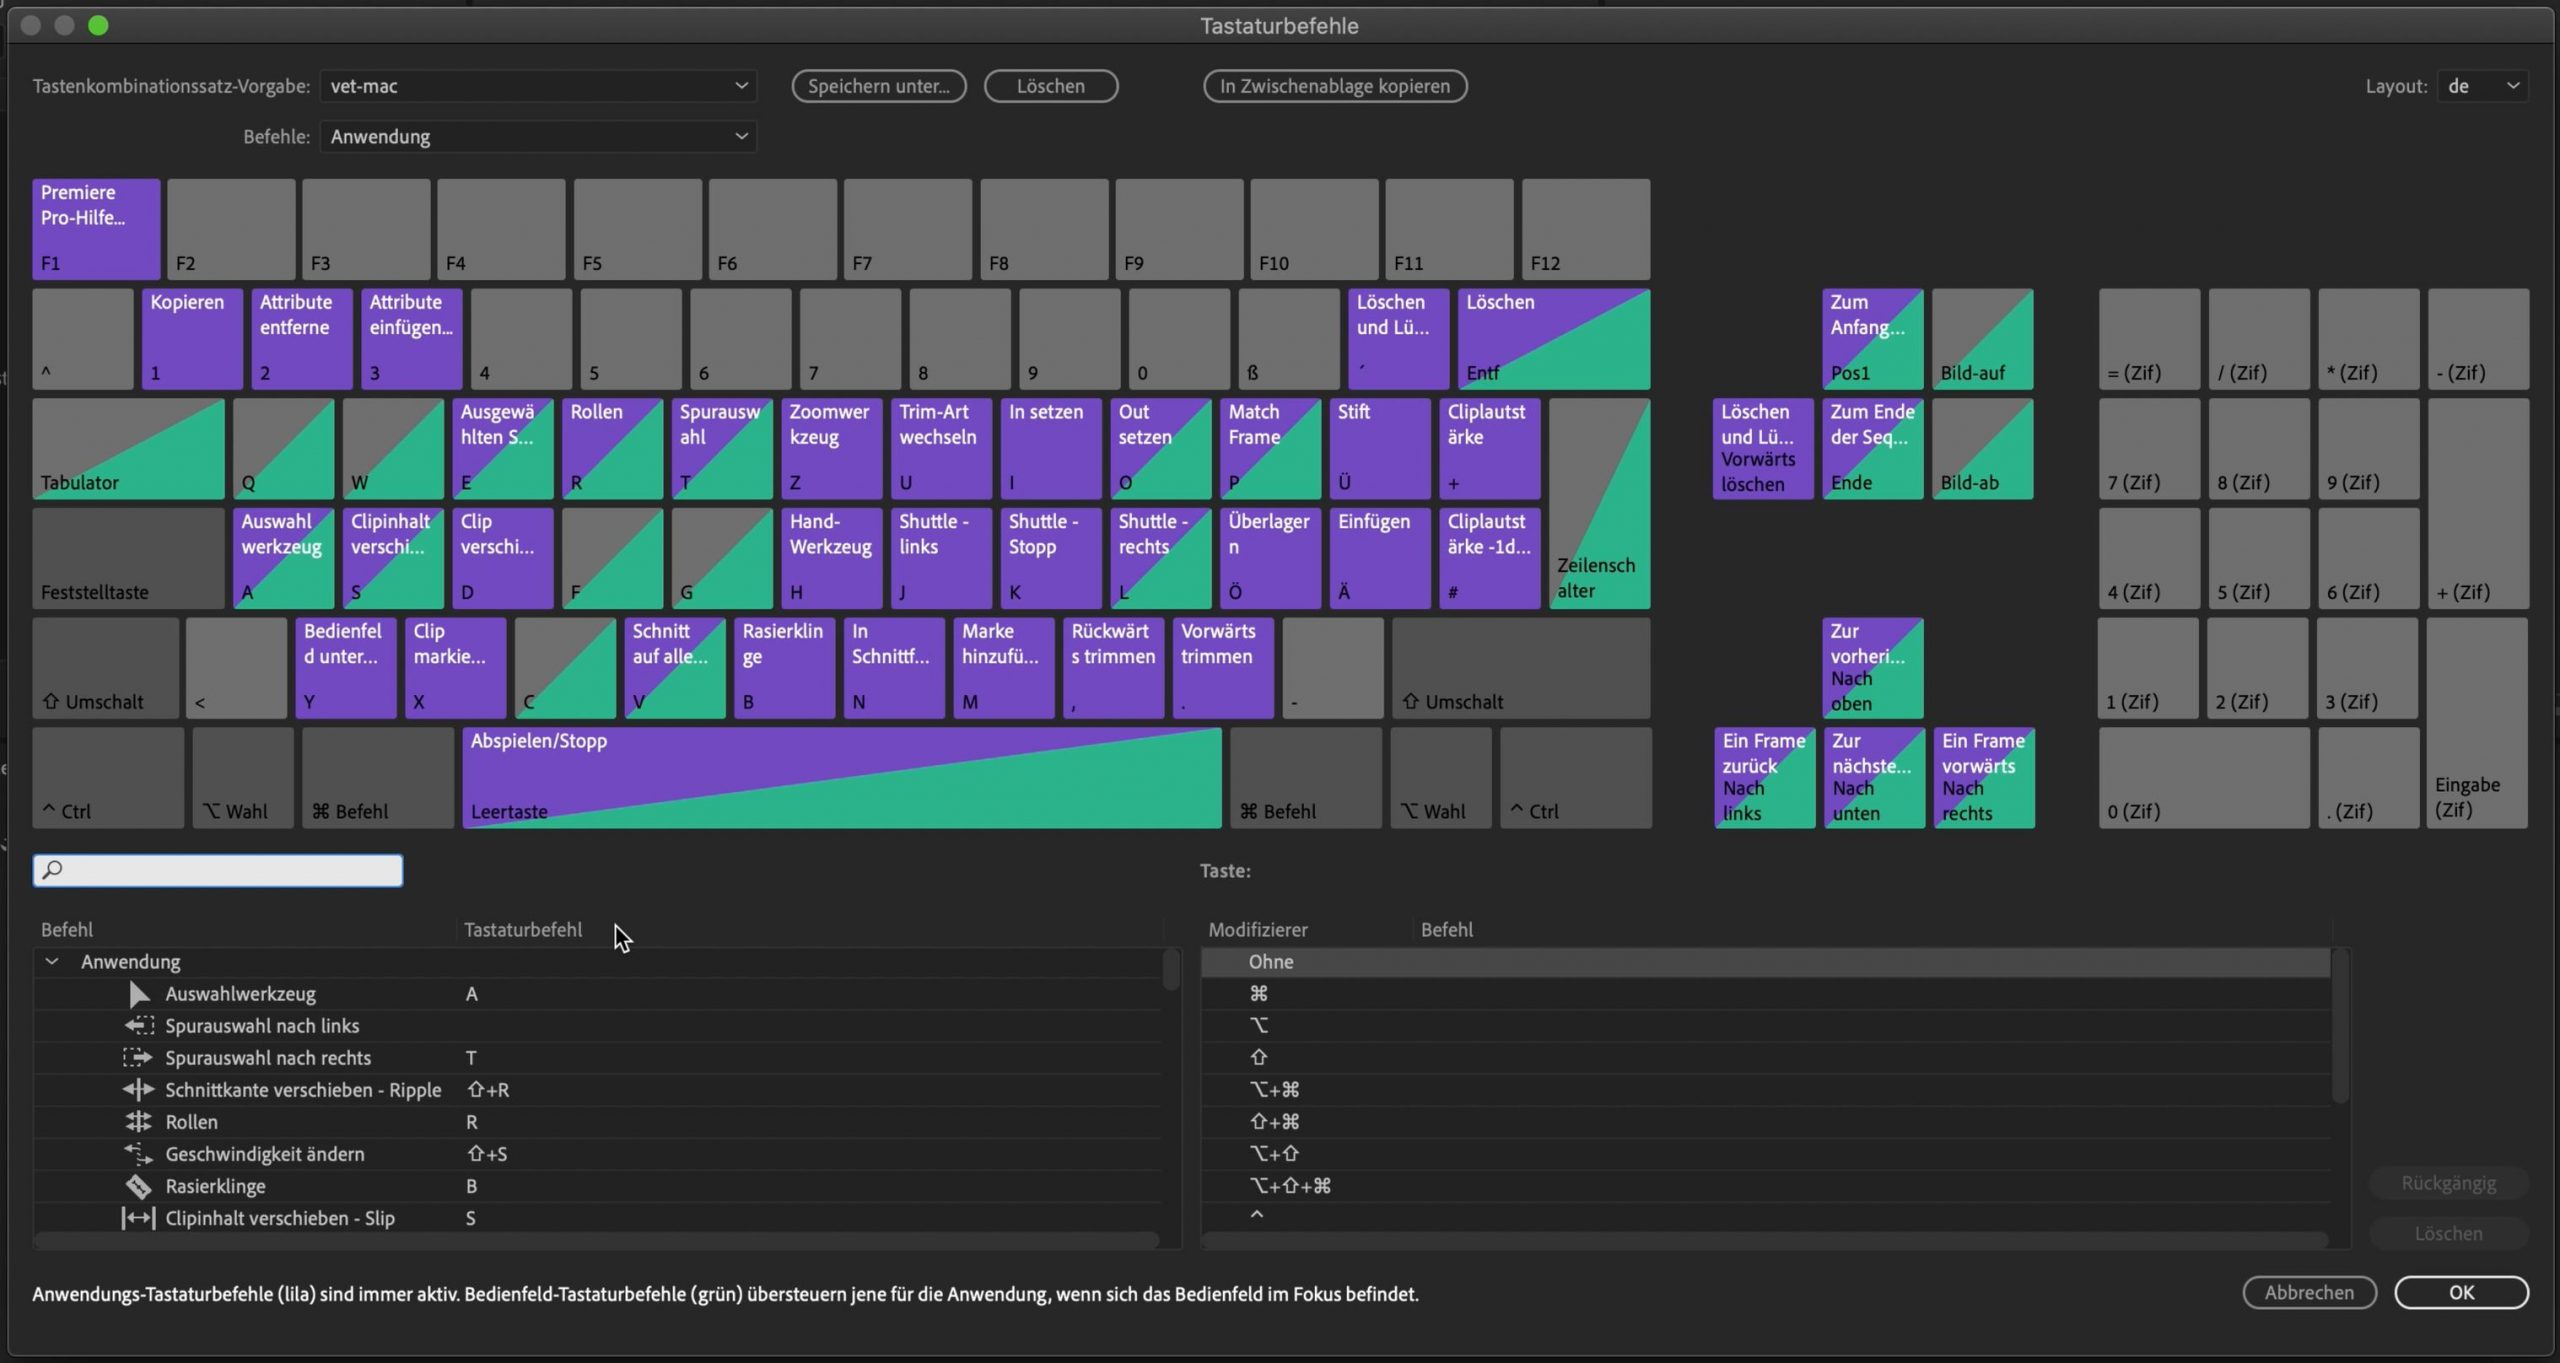This screenshot has width=2560, height=1363.
Task: Click the search magnifier icon
Action: [53, 870]
